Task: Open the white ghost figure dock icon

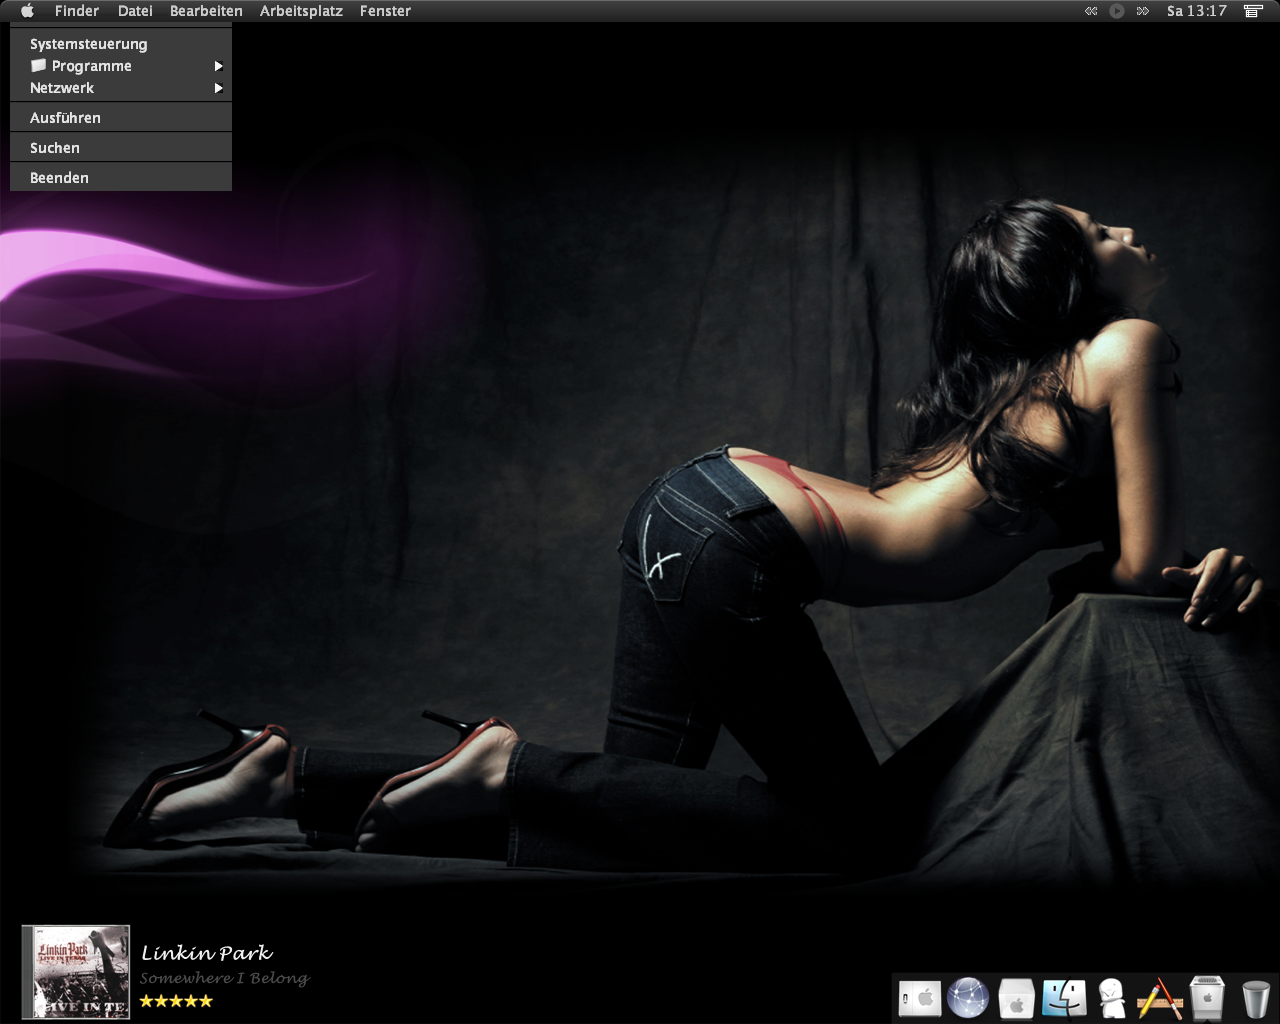Action: 1112,998
